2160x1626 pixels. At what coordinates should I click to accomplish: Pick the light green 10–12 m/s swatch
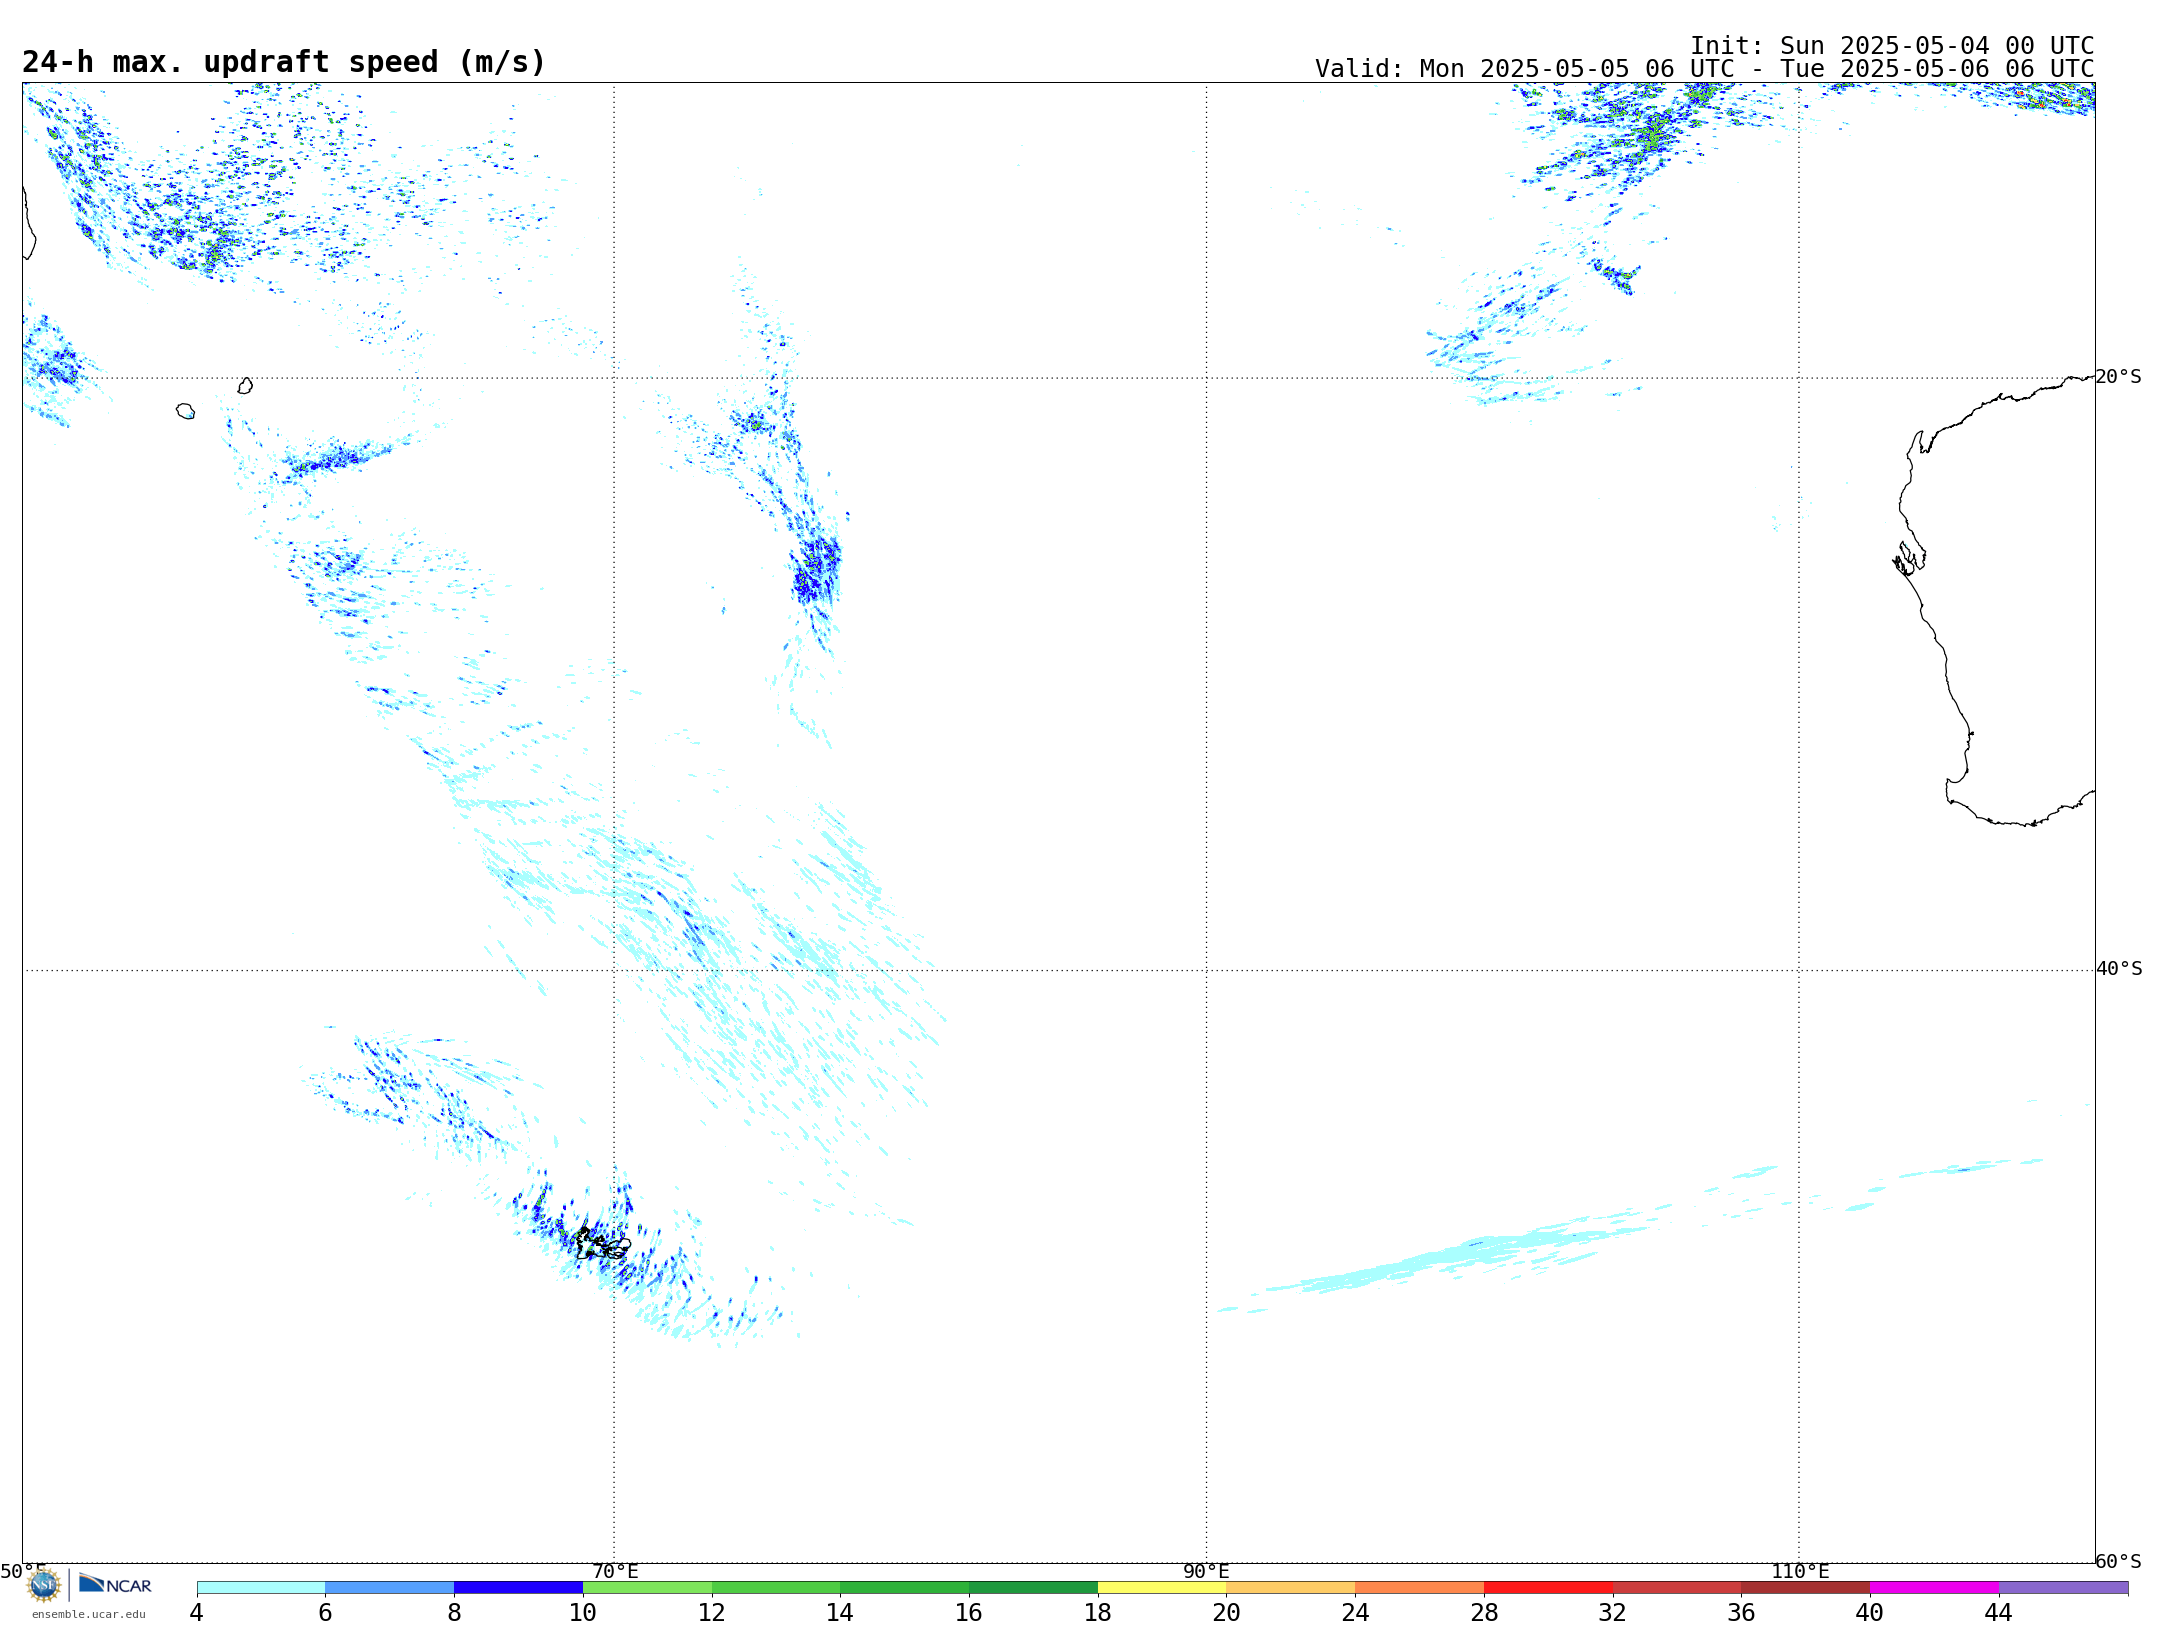pyautogui.click(x=647, y=1588)
